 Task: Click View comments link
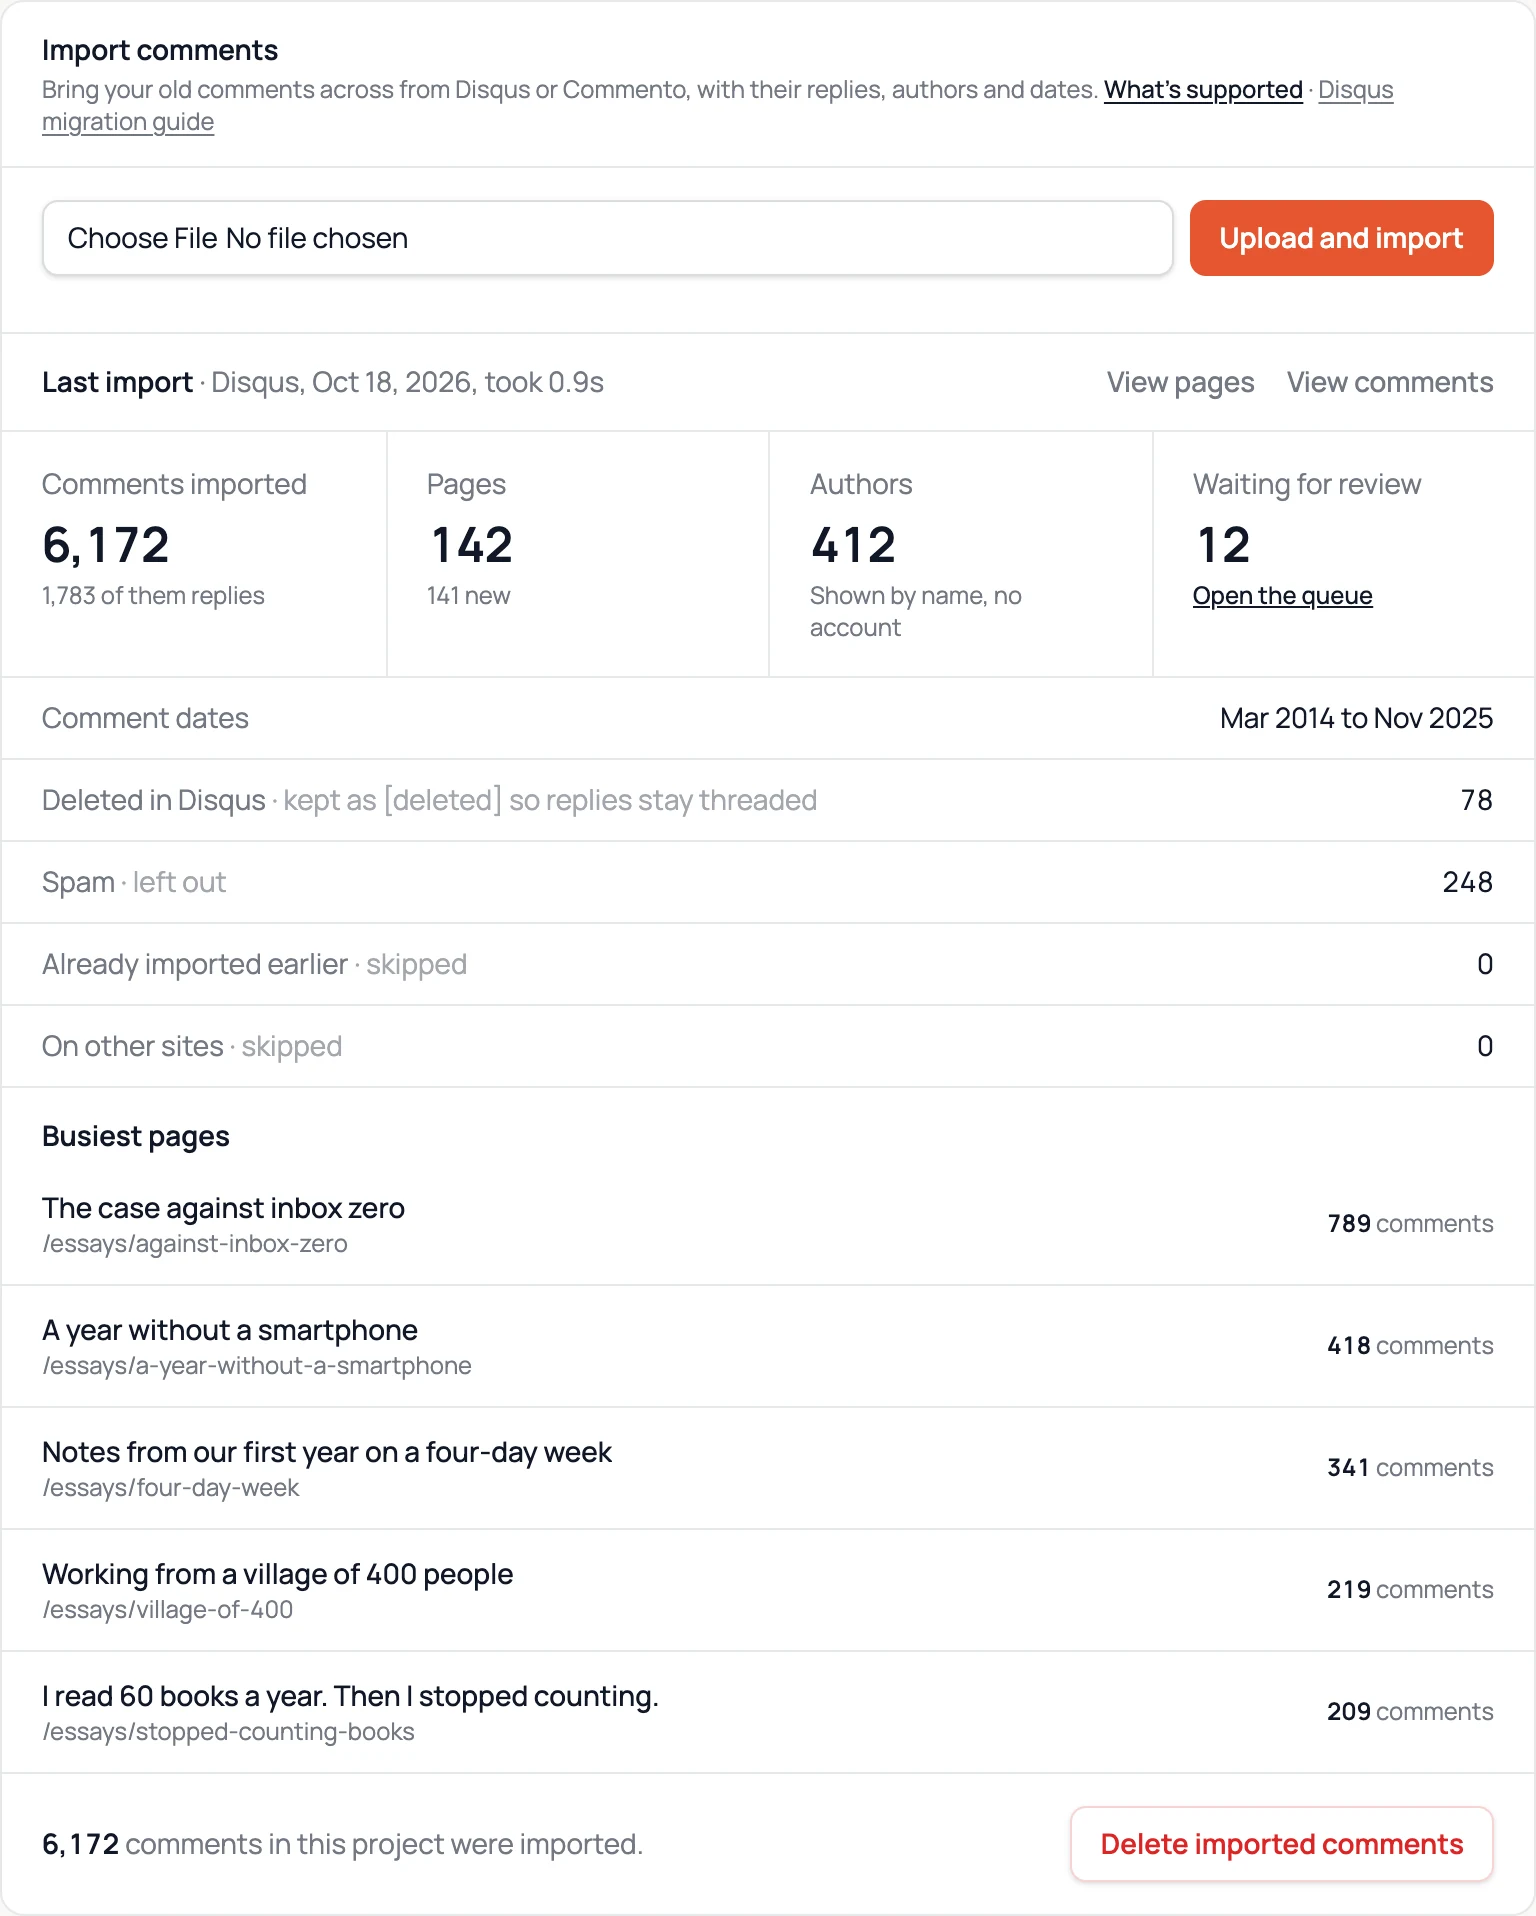click(x=1390, y=382)
